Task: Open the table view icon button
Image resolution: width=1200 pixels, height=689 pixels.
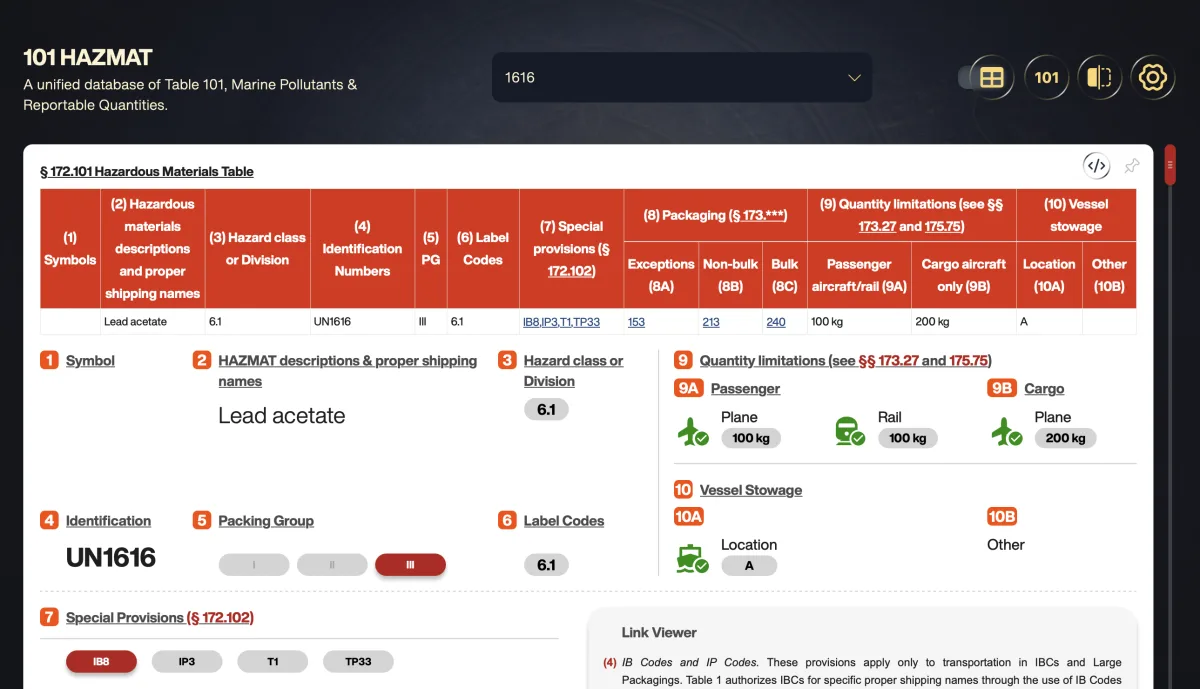Action: [992, 77]
